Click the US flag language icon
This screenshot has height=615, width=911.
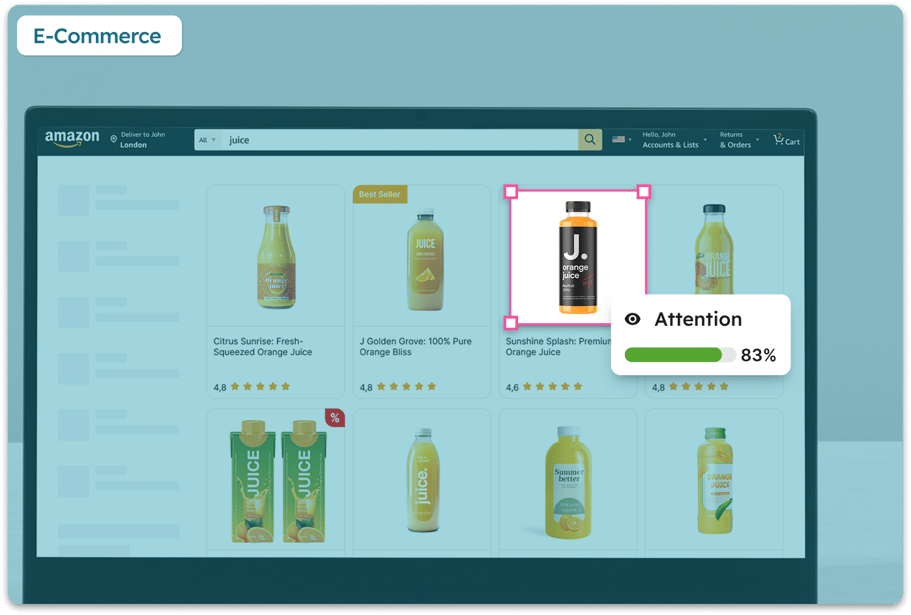pyautogui.click(x=619, y=140)
